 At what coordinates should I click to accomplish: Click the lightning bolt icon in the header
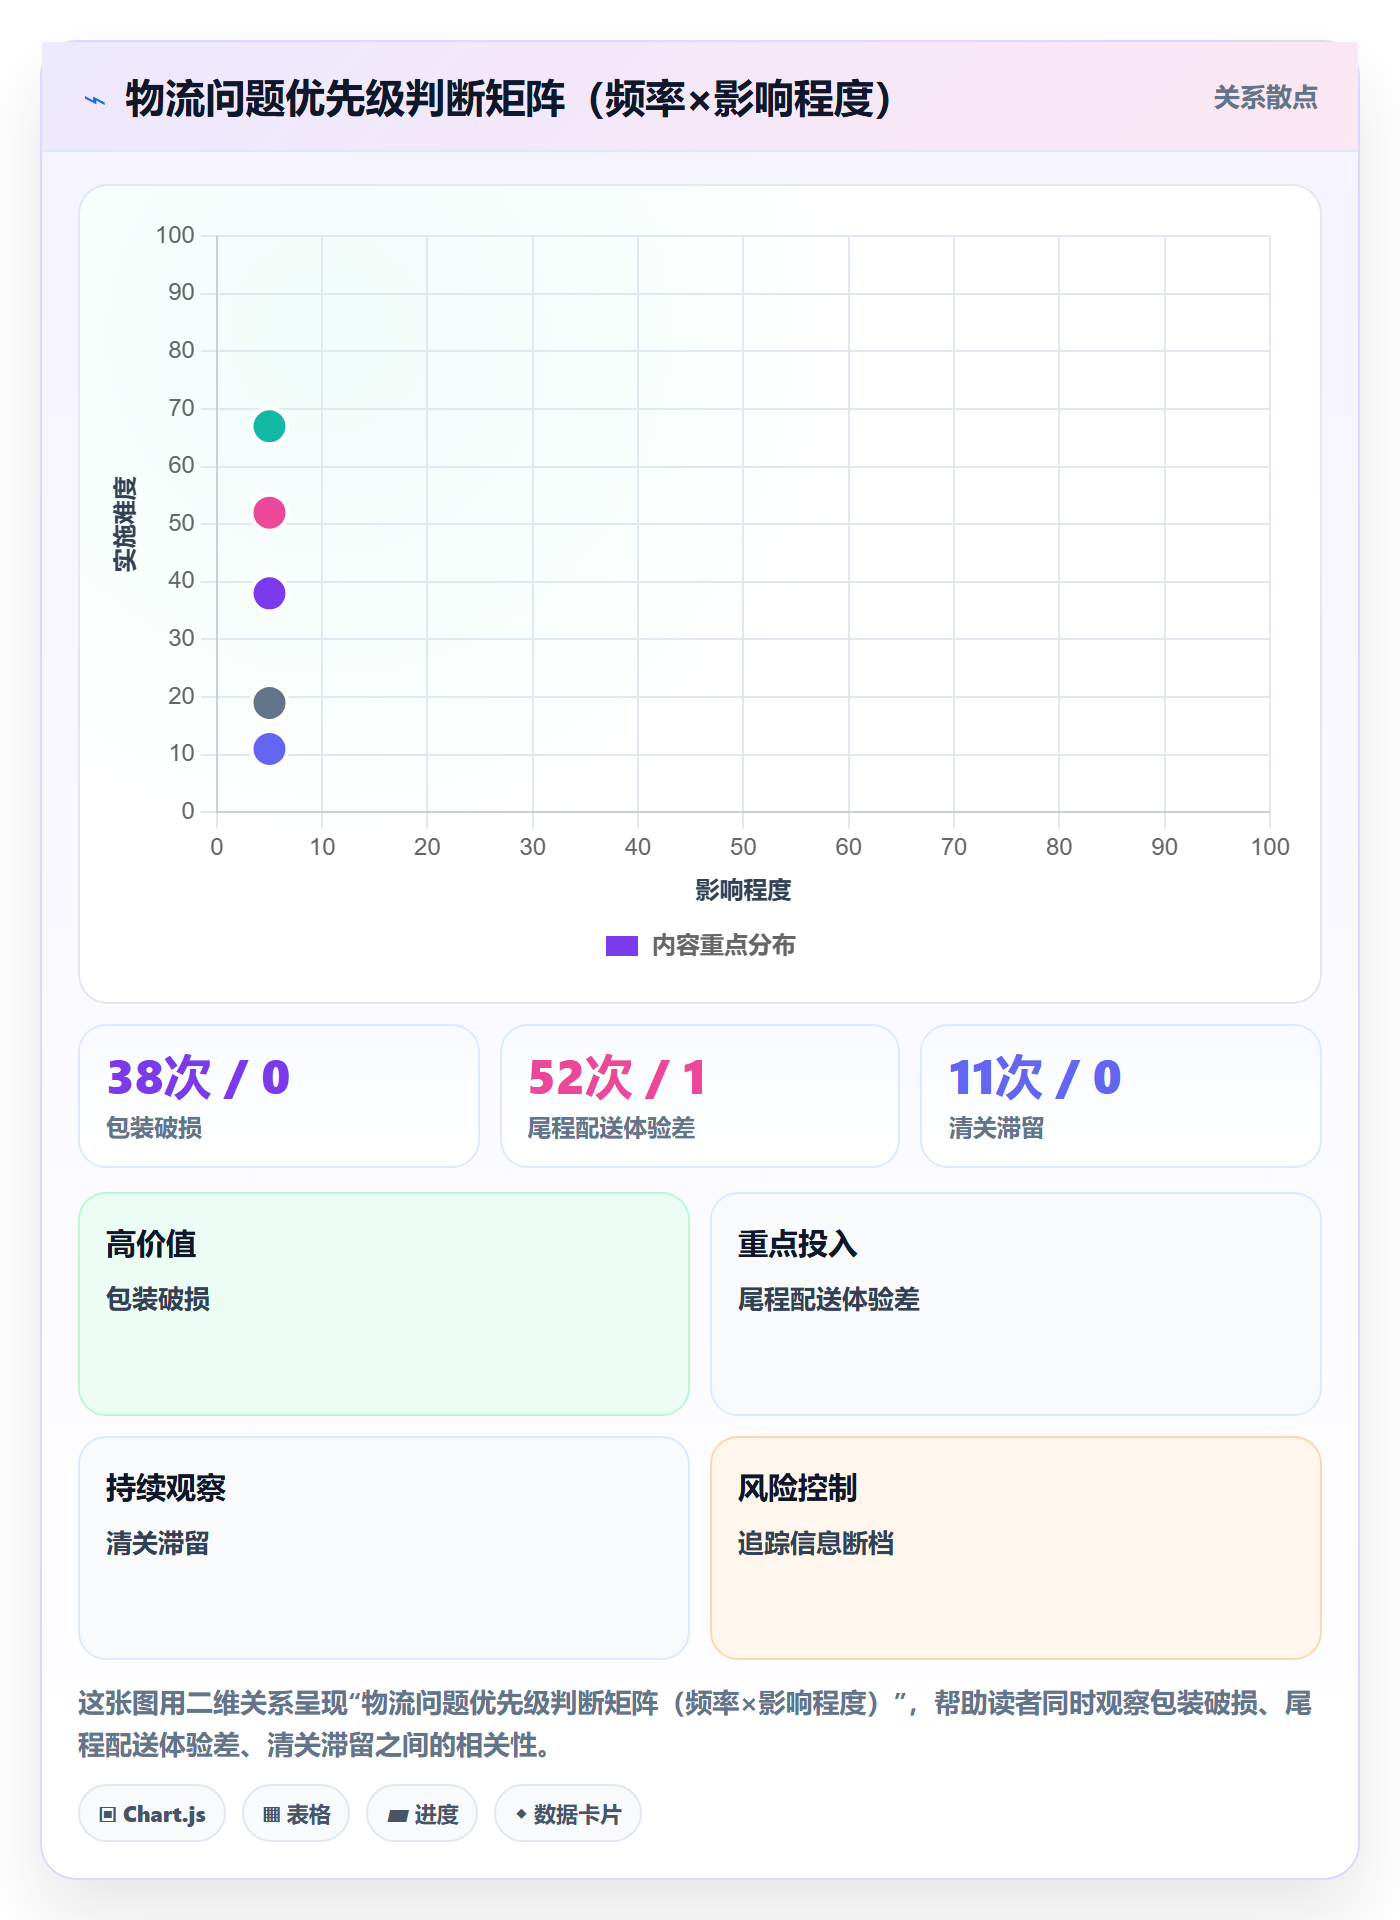(x=95, y=100)
